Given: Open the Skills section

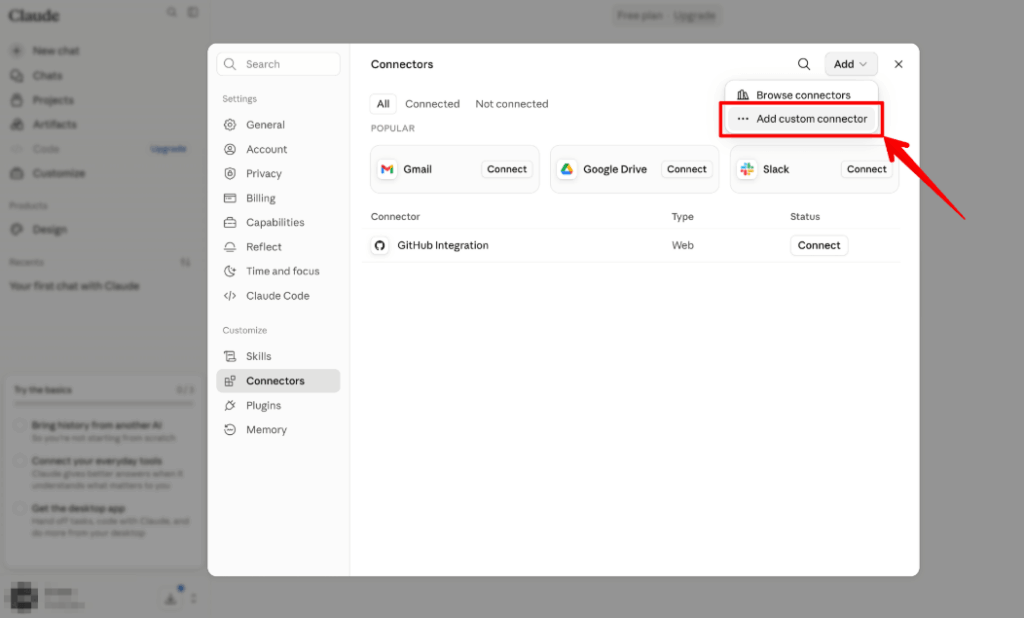Looking at the screenshot, I should coord(278,356).
